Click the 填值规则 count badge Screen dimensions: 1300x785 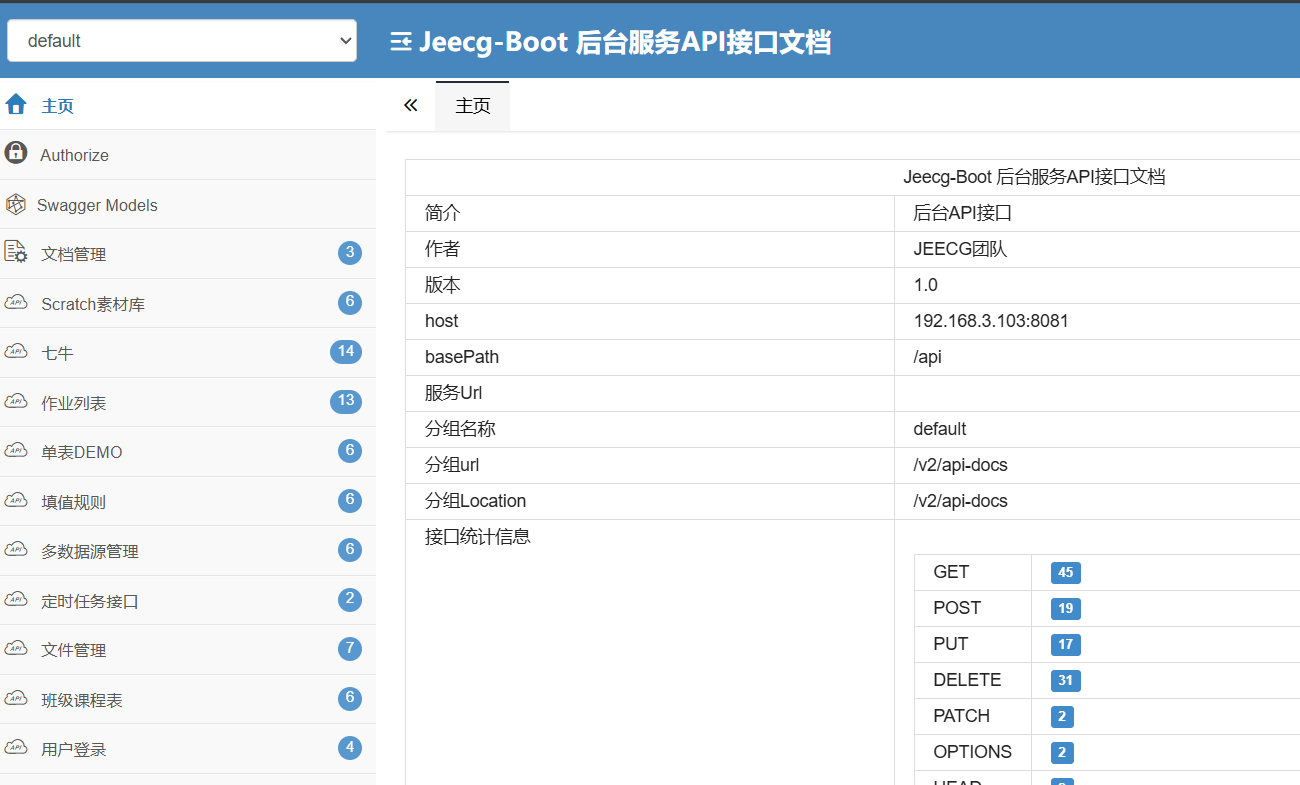tap(349, 500)
